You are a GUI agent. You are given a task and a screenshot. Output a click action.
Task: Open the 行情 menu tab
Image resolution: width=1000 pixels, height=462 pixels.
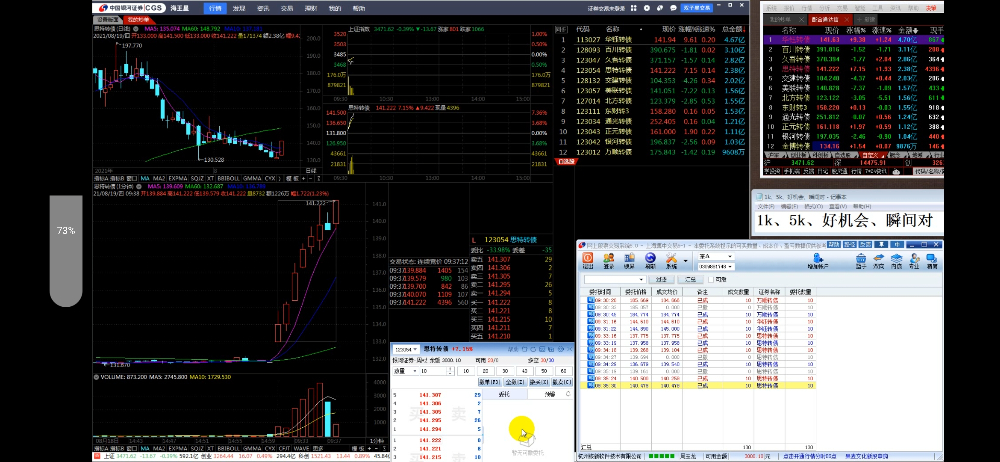(x=215, y=8)
